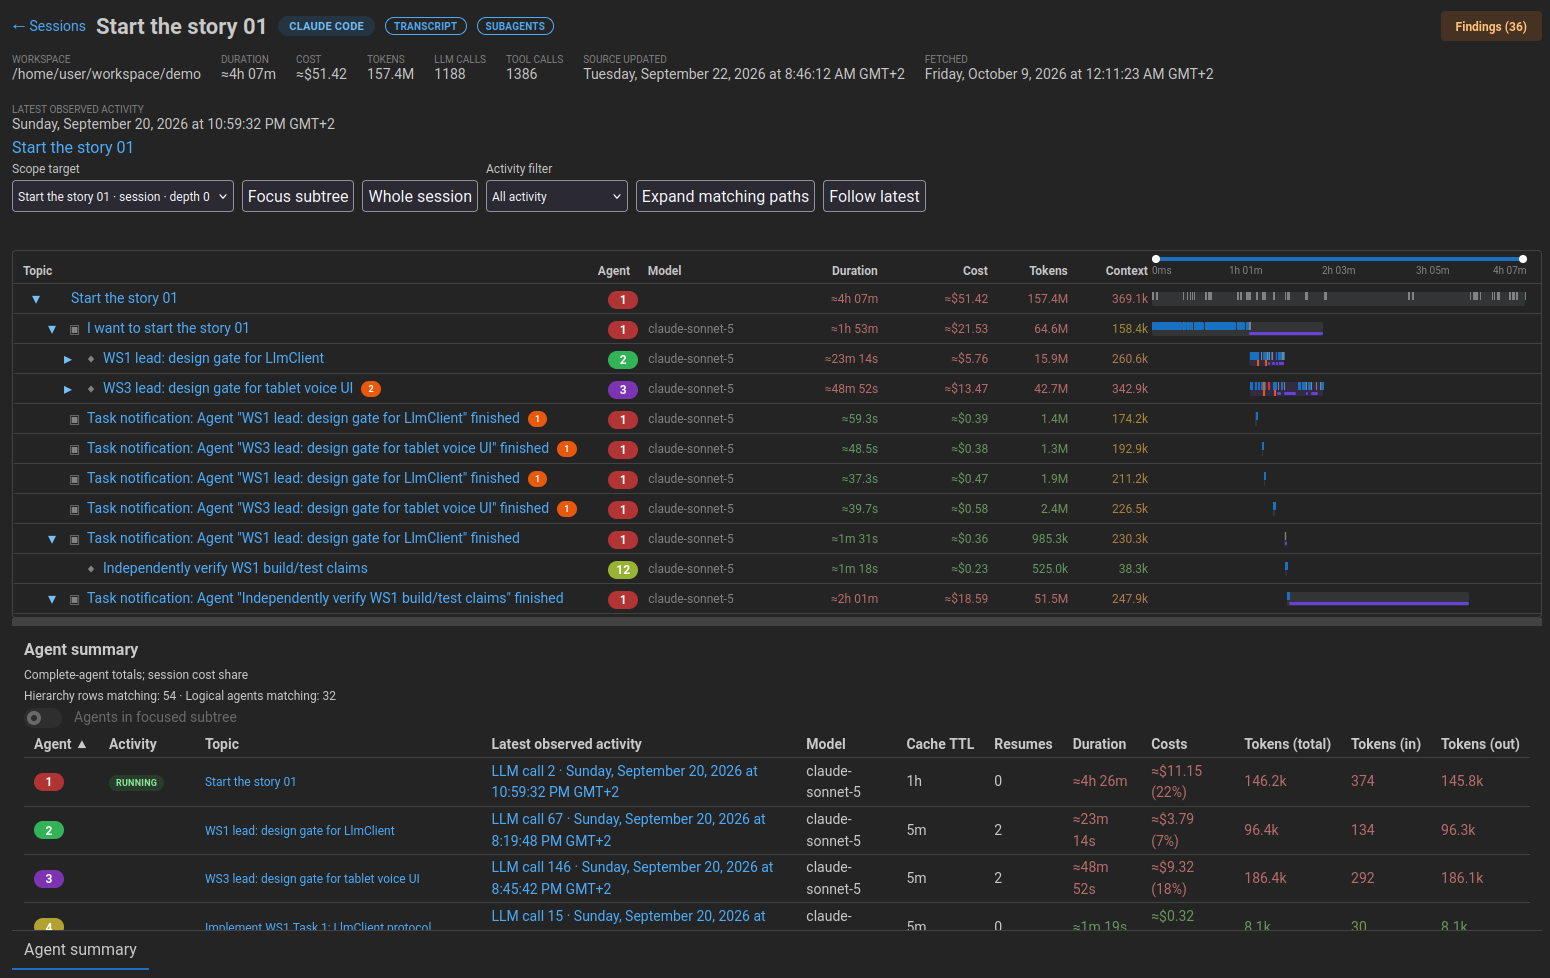
Task: Sort agent table by Agent column
Action: [x=60, y=744]
